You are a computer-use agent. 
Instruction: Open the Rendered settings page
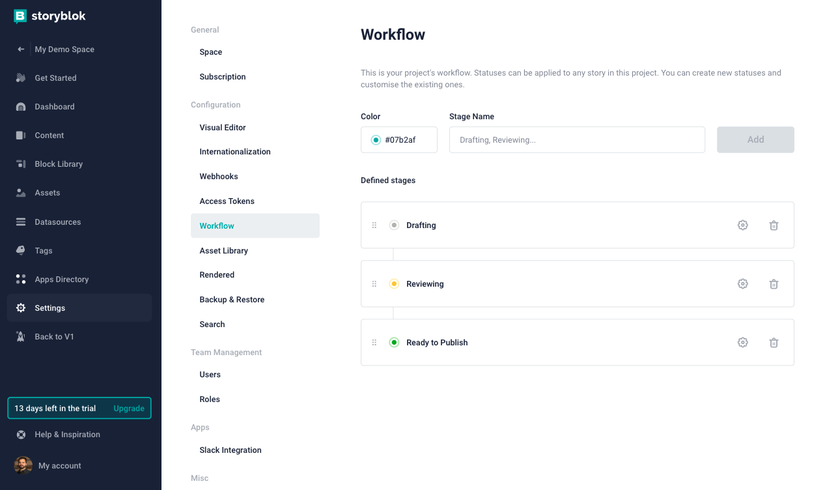pyautogui.click(x=216, y=275)
